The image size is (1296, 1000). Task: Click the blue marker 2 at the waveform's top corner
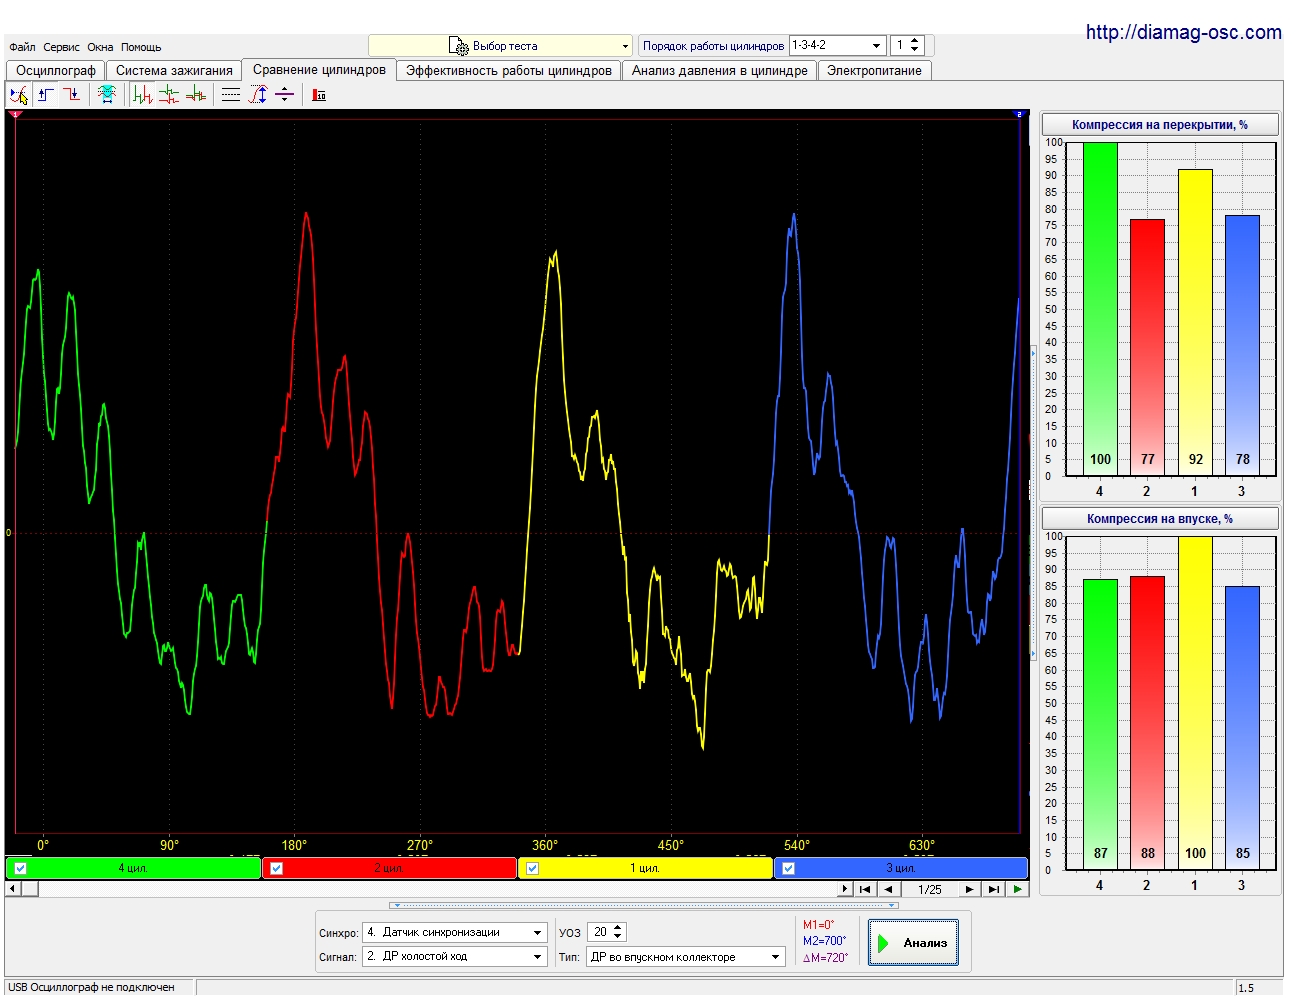[x=1020, y=114]
